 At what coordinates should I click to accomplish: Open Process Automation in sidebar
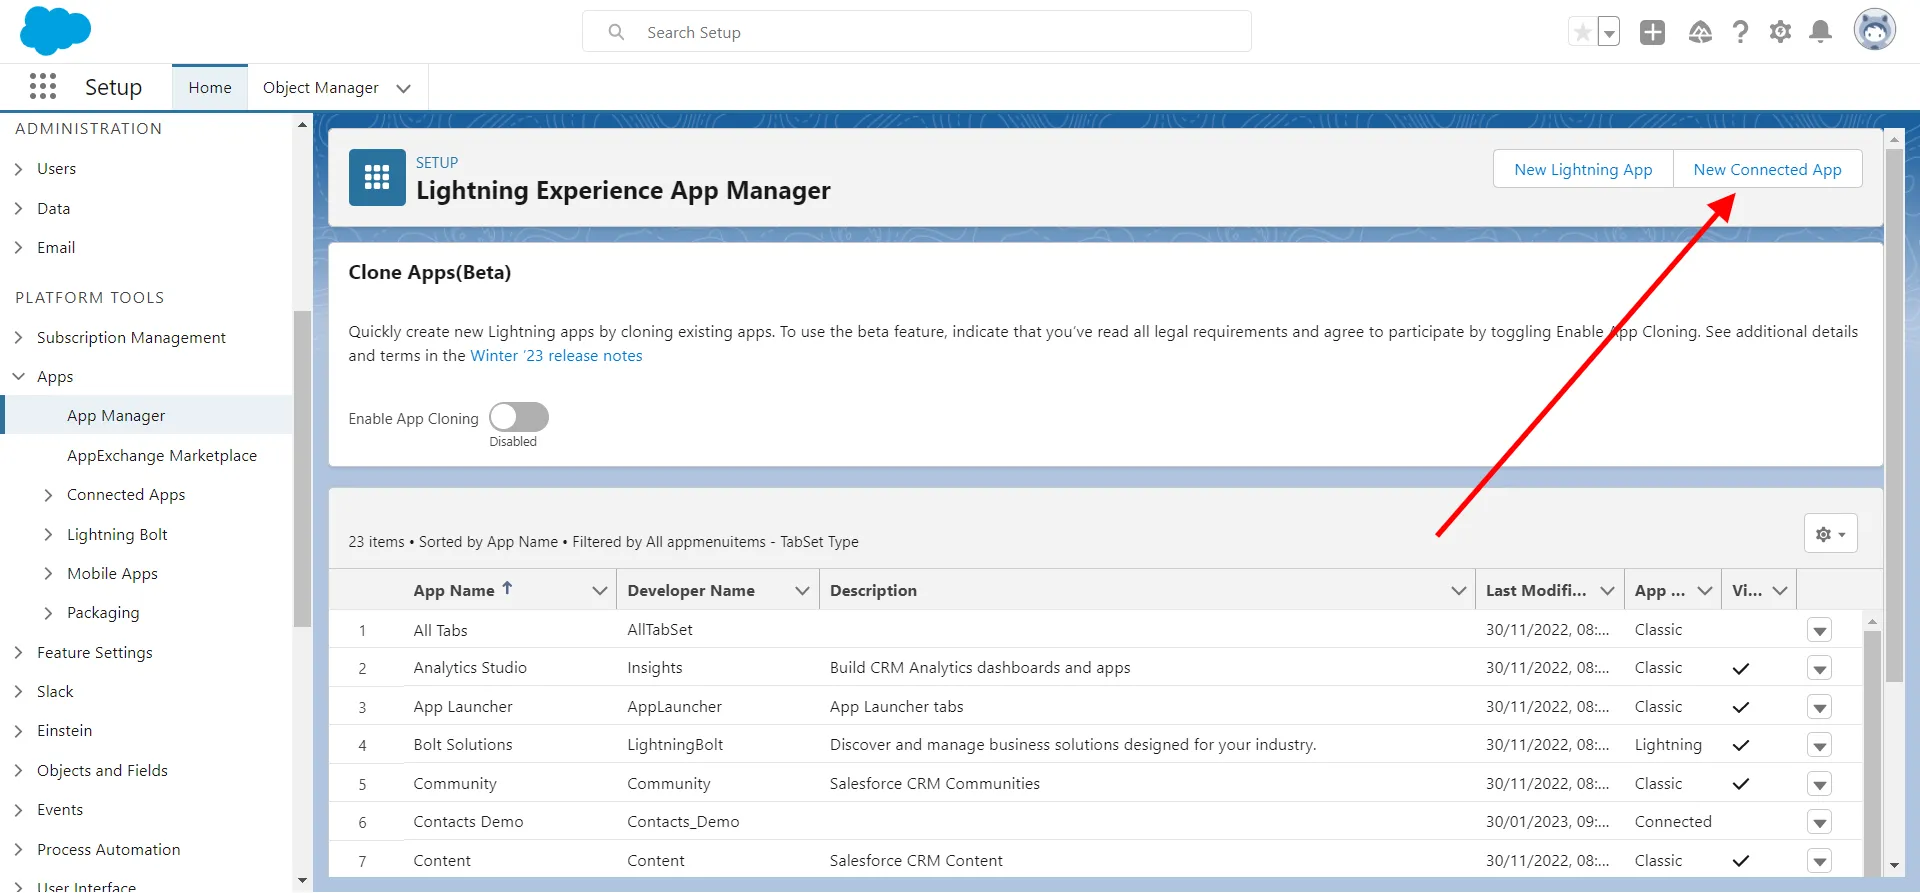[109, 849]
